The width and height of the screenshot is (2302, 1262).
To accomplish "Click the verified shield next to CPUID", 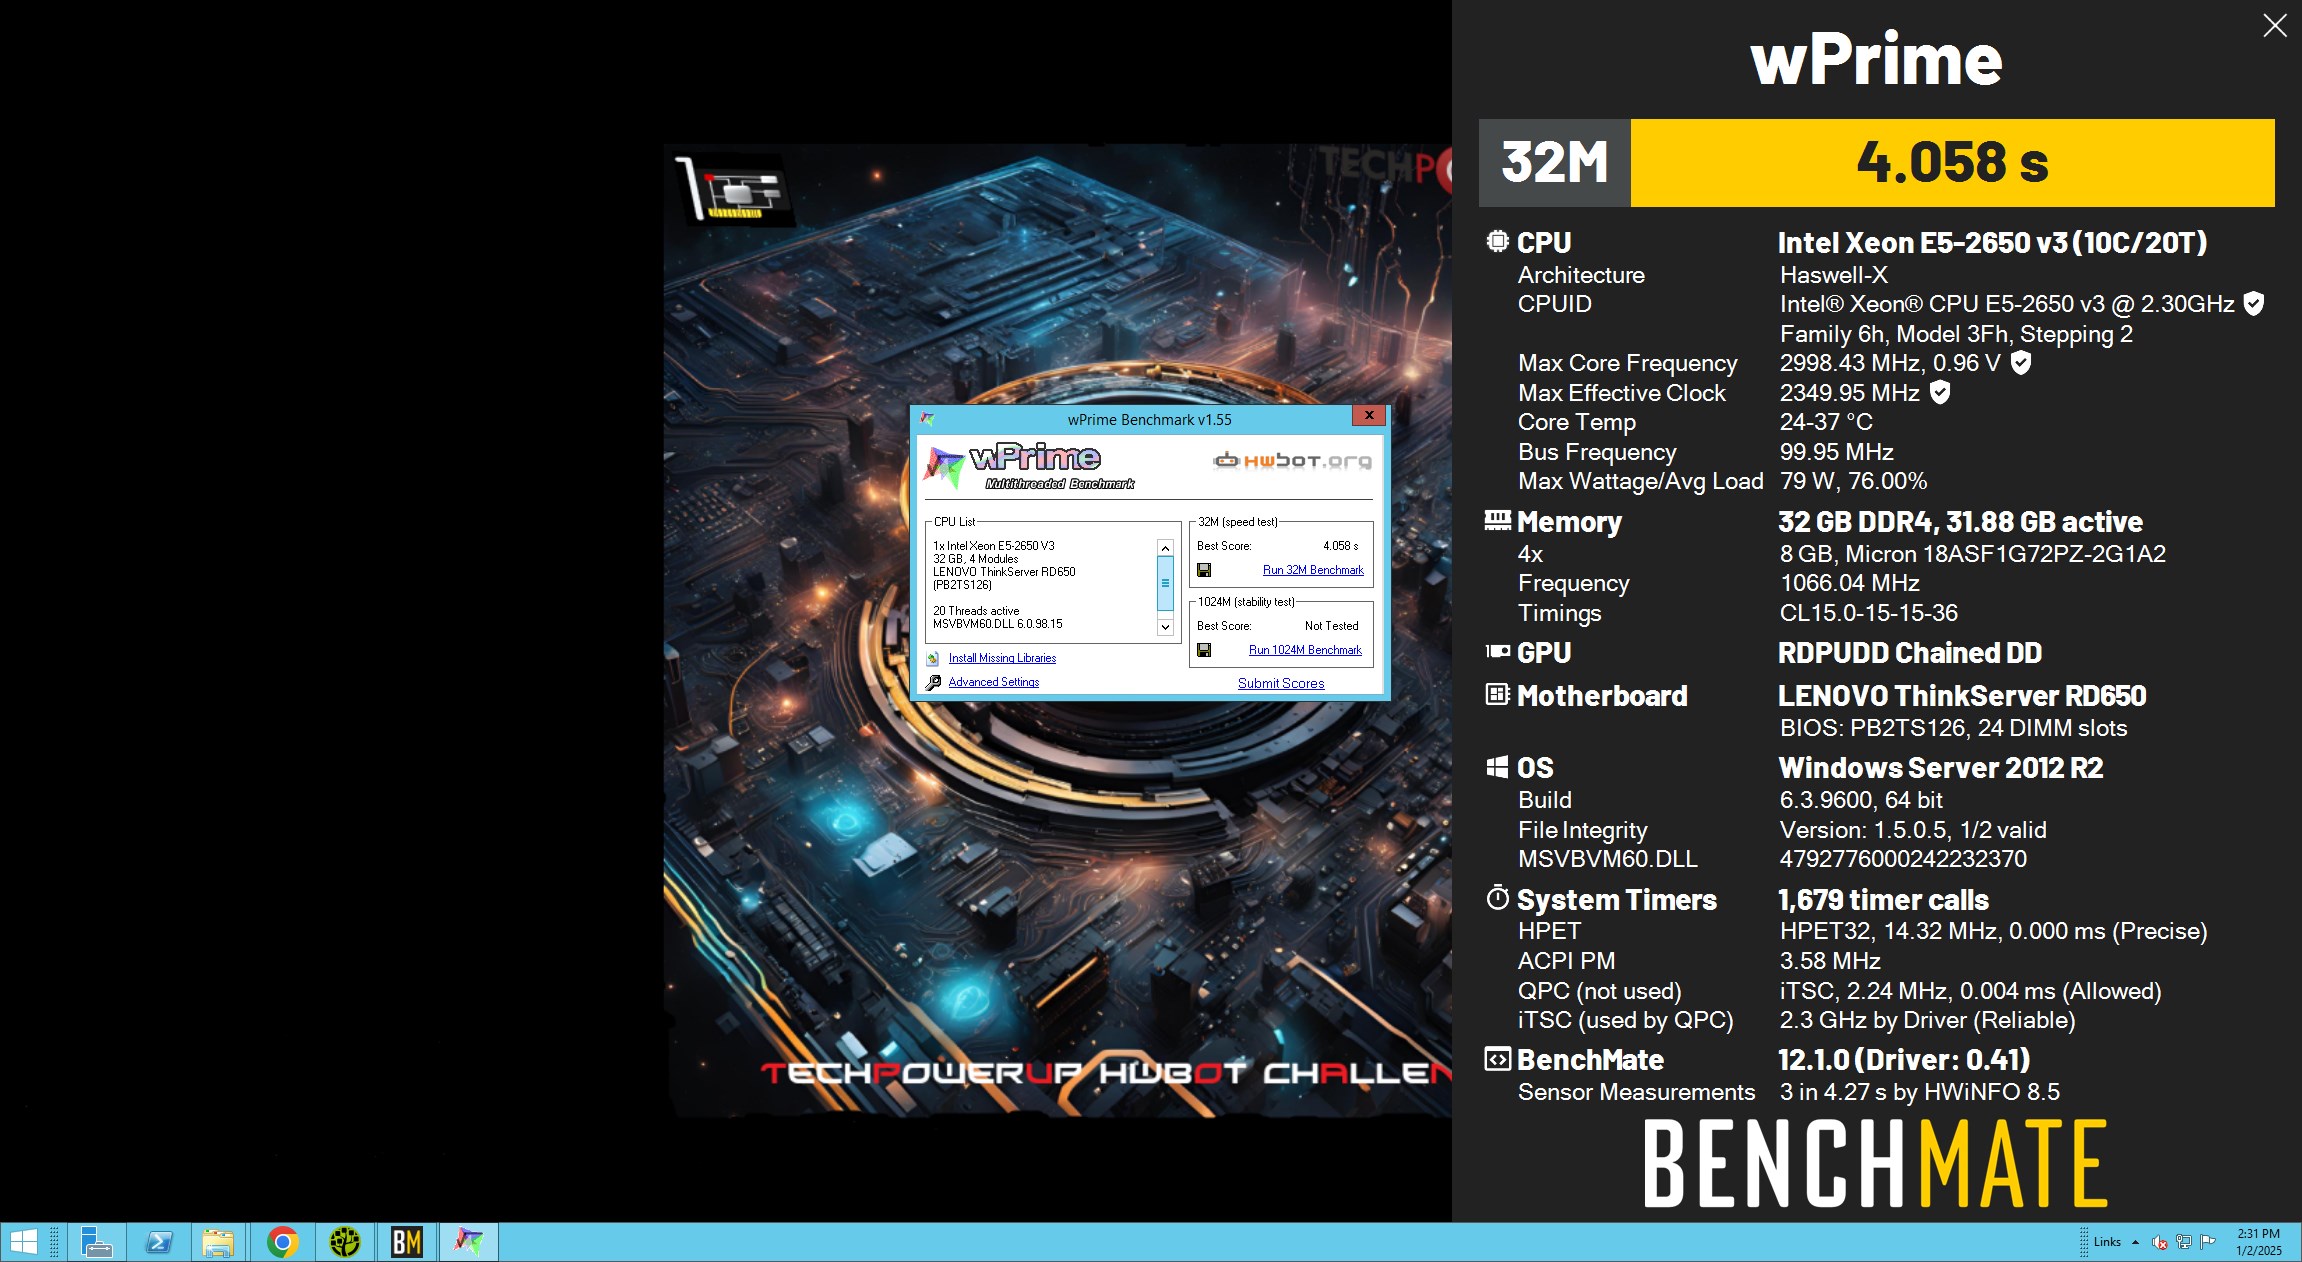I will [2253, 304].
